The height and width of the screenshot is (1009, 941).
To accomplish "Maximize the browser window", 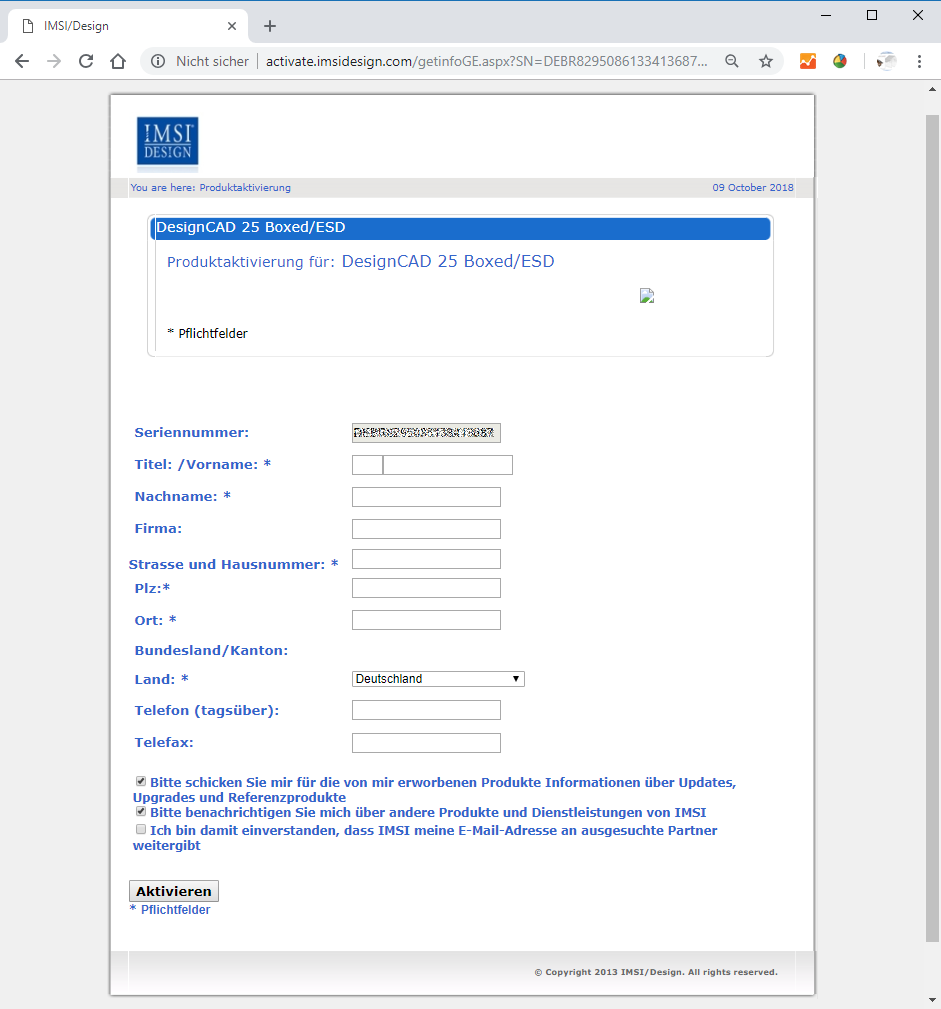I will tap(872, 15).
